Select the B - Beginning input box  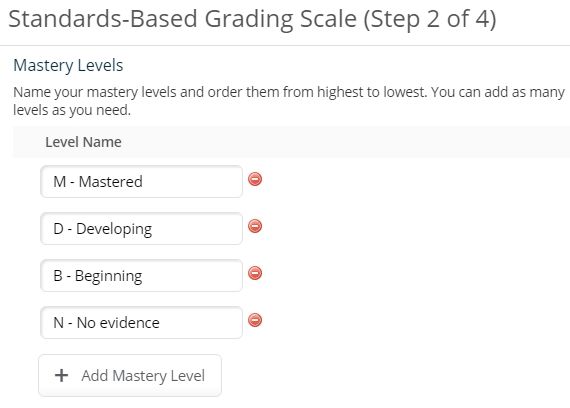coord(141,275)
